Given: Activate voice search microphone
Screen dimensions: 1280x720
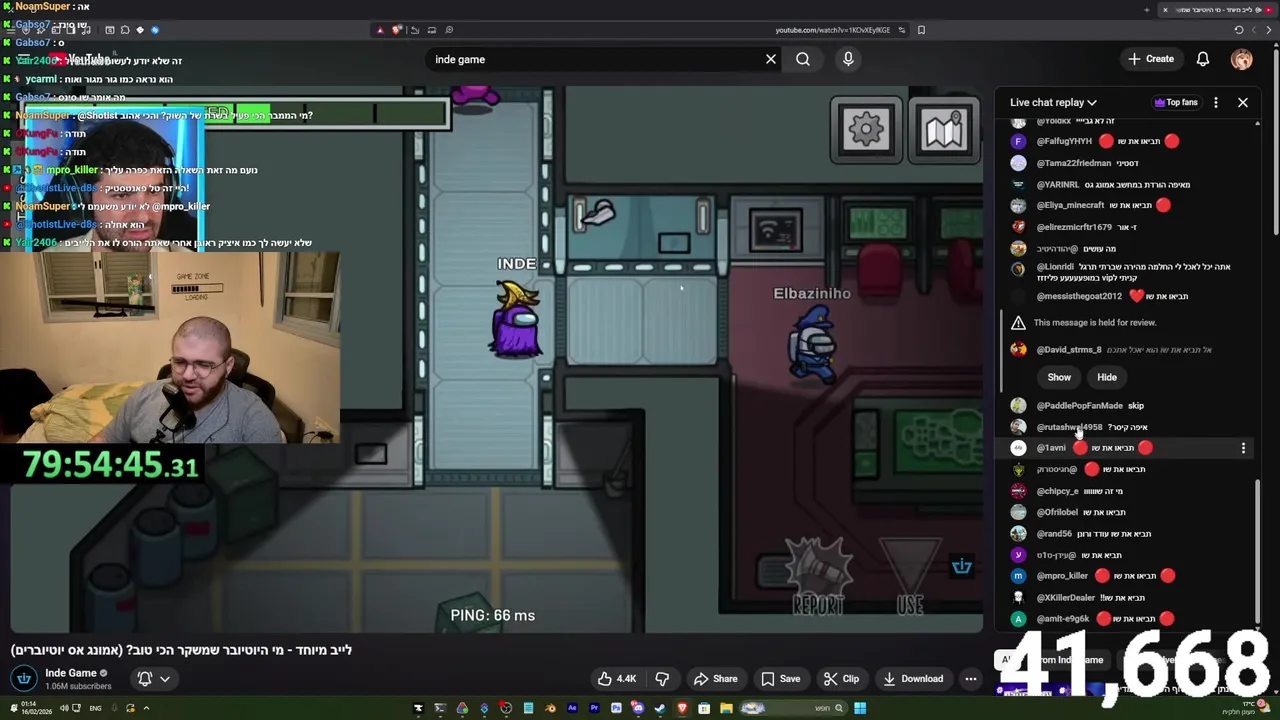Looking at the screenshot, I should click(848, 59).
